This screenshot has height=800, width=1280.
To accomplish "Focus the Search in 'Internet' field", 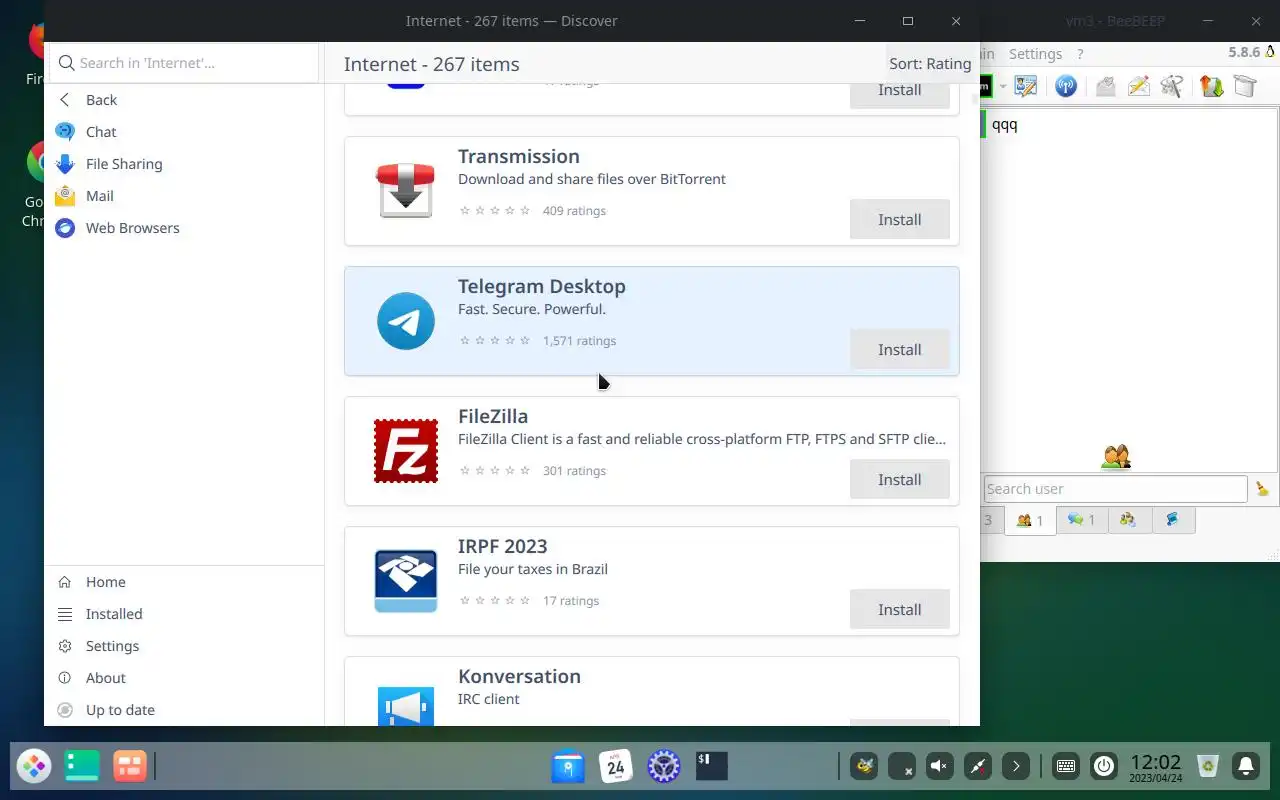I will coord(184,63).
